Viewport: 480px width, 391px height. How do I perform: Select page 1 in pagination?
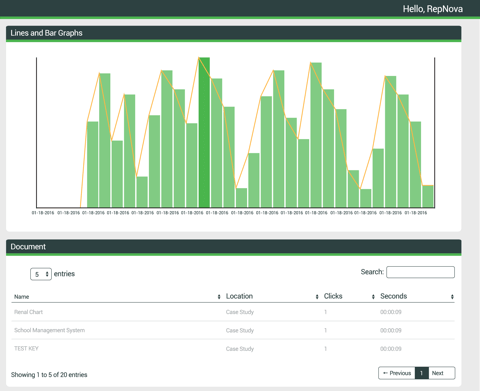[421, 373]
